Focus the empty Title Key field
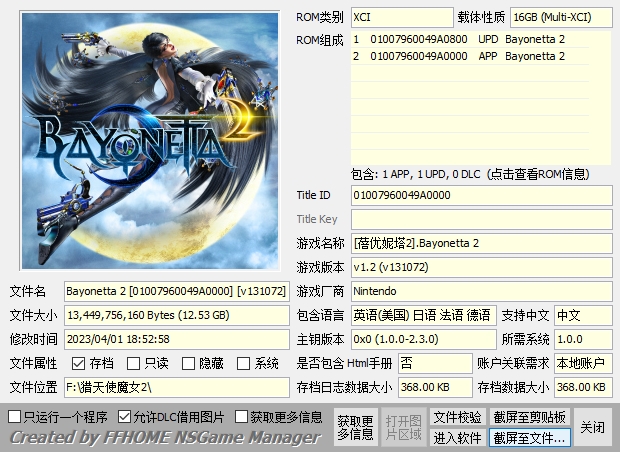 coord(481,219)
